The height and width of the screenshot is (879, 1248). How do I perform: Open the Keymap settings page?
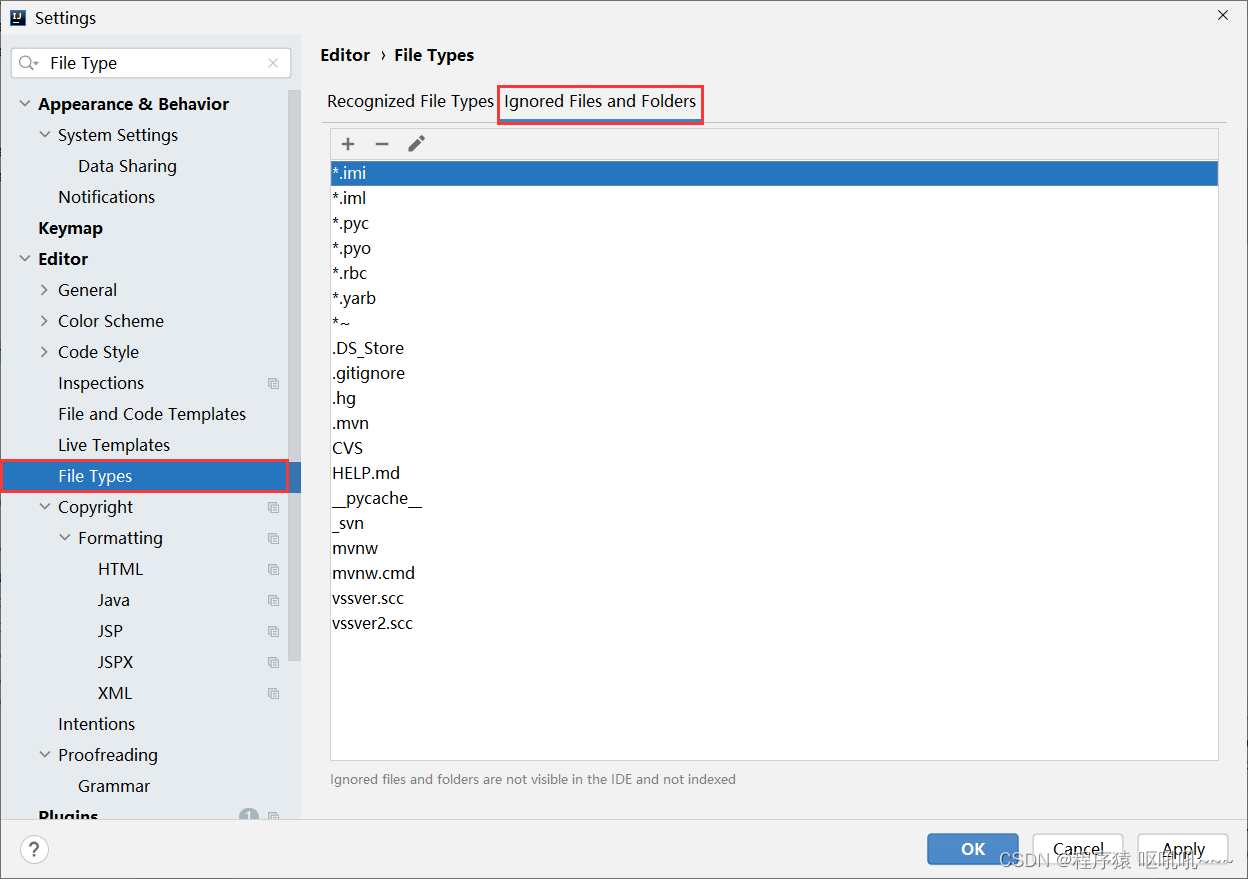tap(69, 227)
